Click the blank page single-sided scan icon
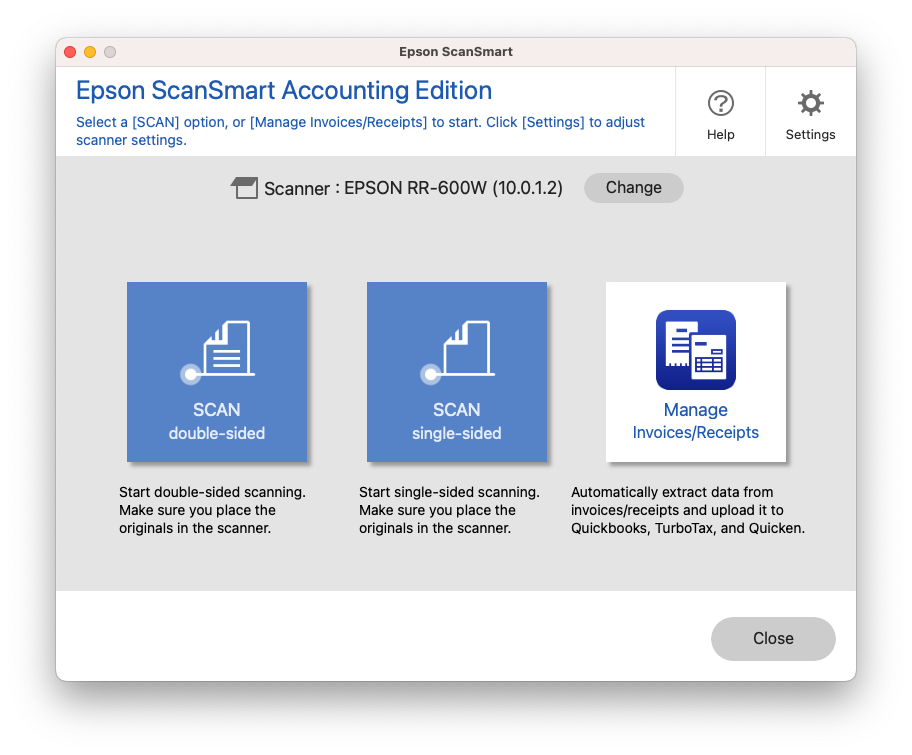This screenshot has width=912, height=755. [457, 352]
